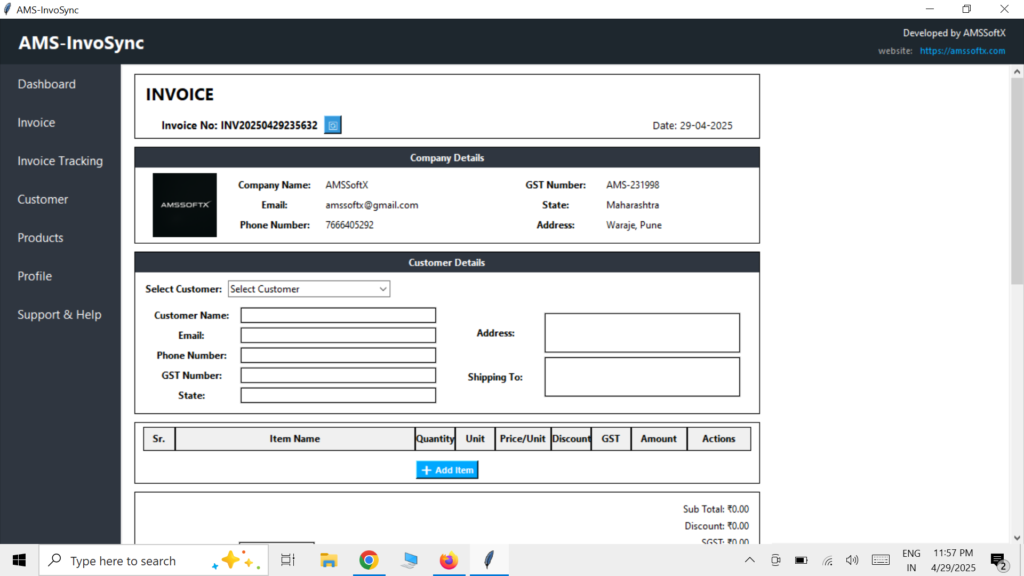The width and height of the screenshot is (1024, 576).
Task: Click the Address text box
Action: point(642,333)
